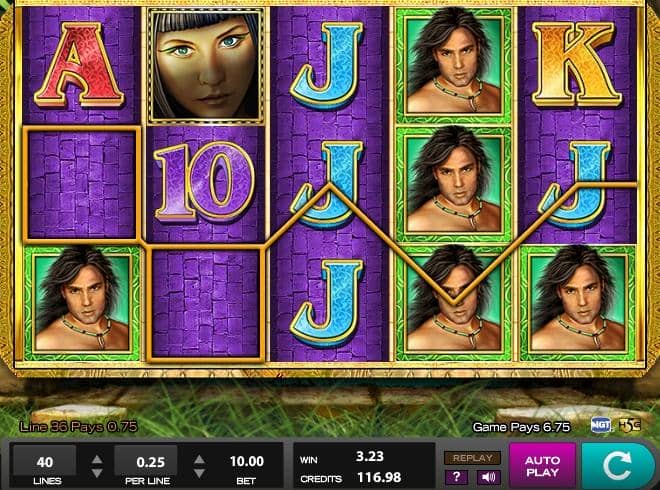Click the H5G logo icon
This screenshot has width=660, height=490.
coord(629,425)
